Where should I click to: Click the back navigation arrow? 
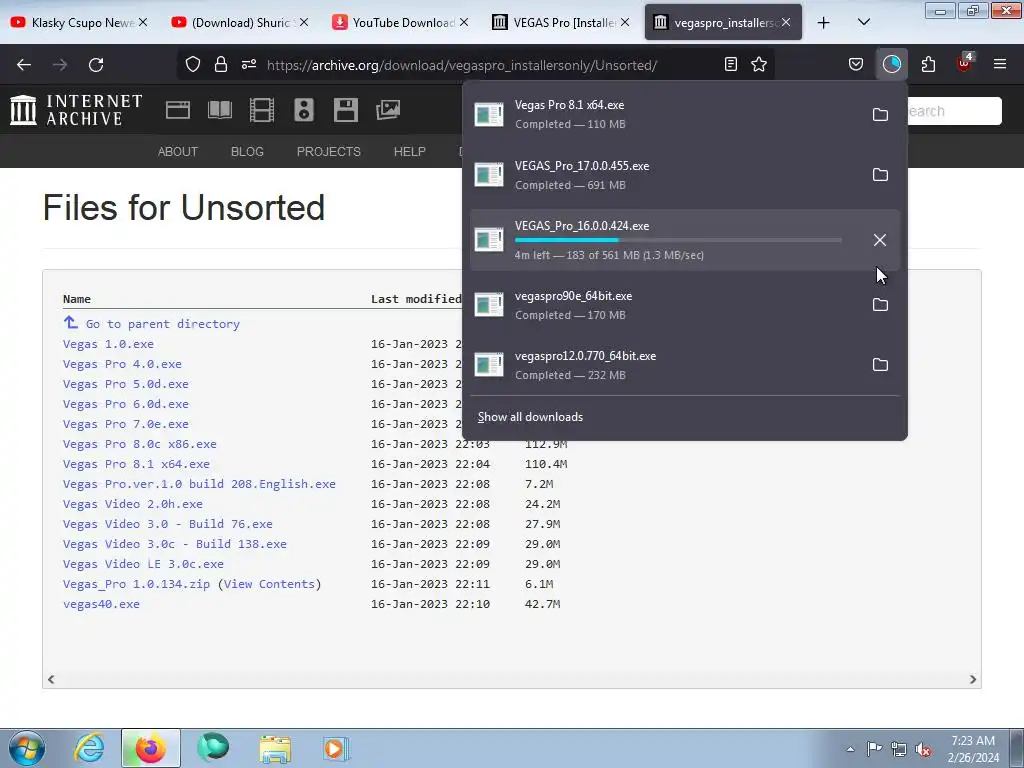click(x=24, y=64)
